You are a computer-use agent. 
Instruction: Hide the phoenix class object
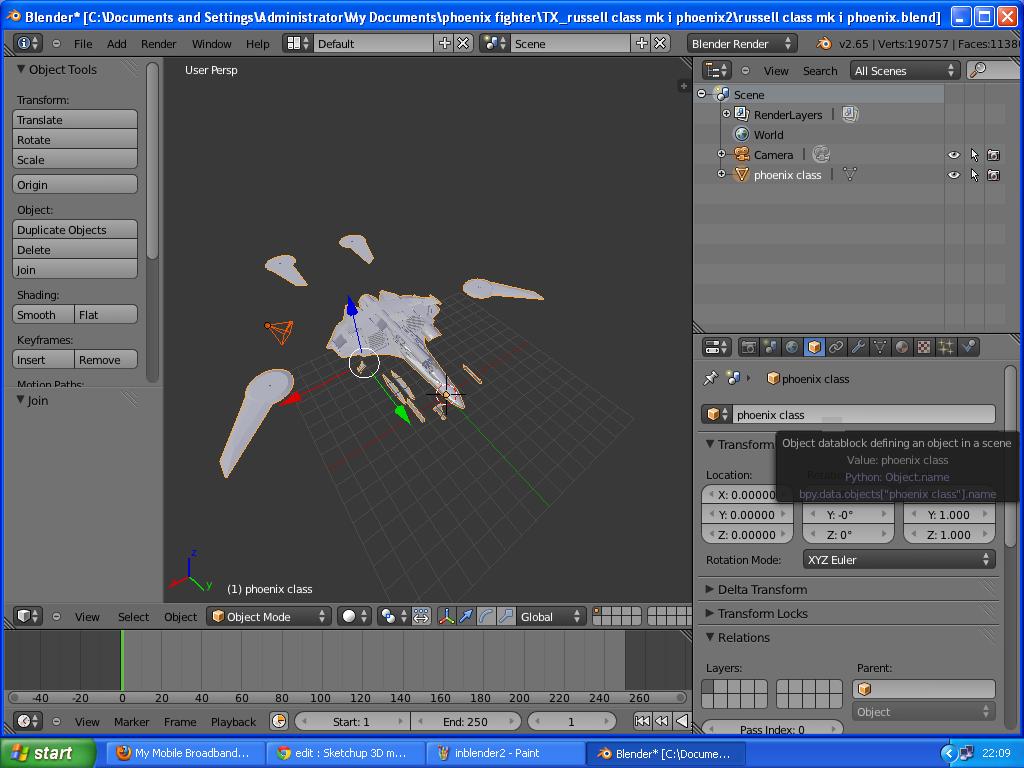pos(953,174)
